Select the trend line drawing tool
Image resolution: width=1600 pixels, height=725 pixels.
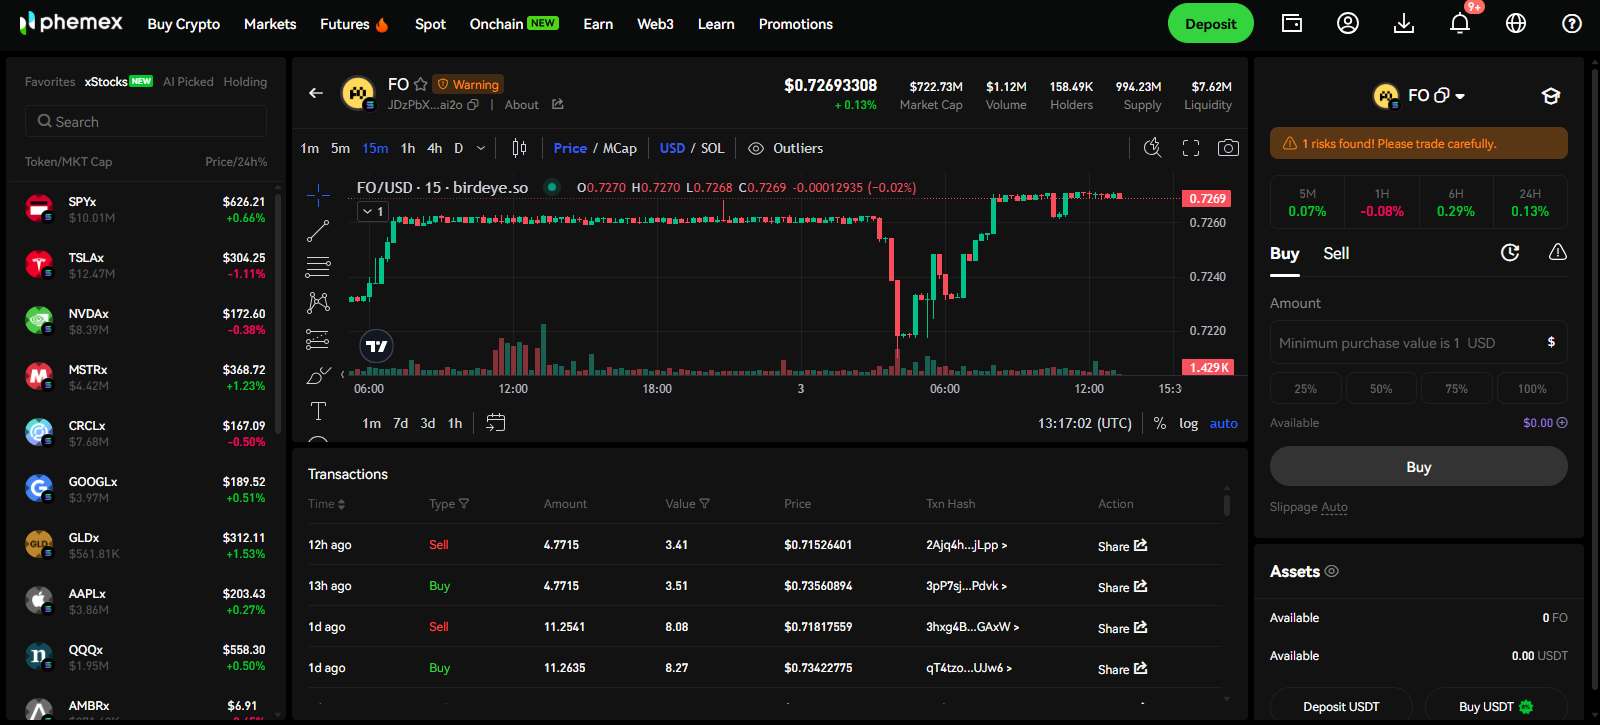318,231
